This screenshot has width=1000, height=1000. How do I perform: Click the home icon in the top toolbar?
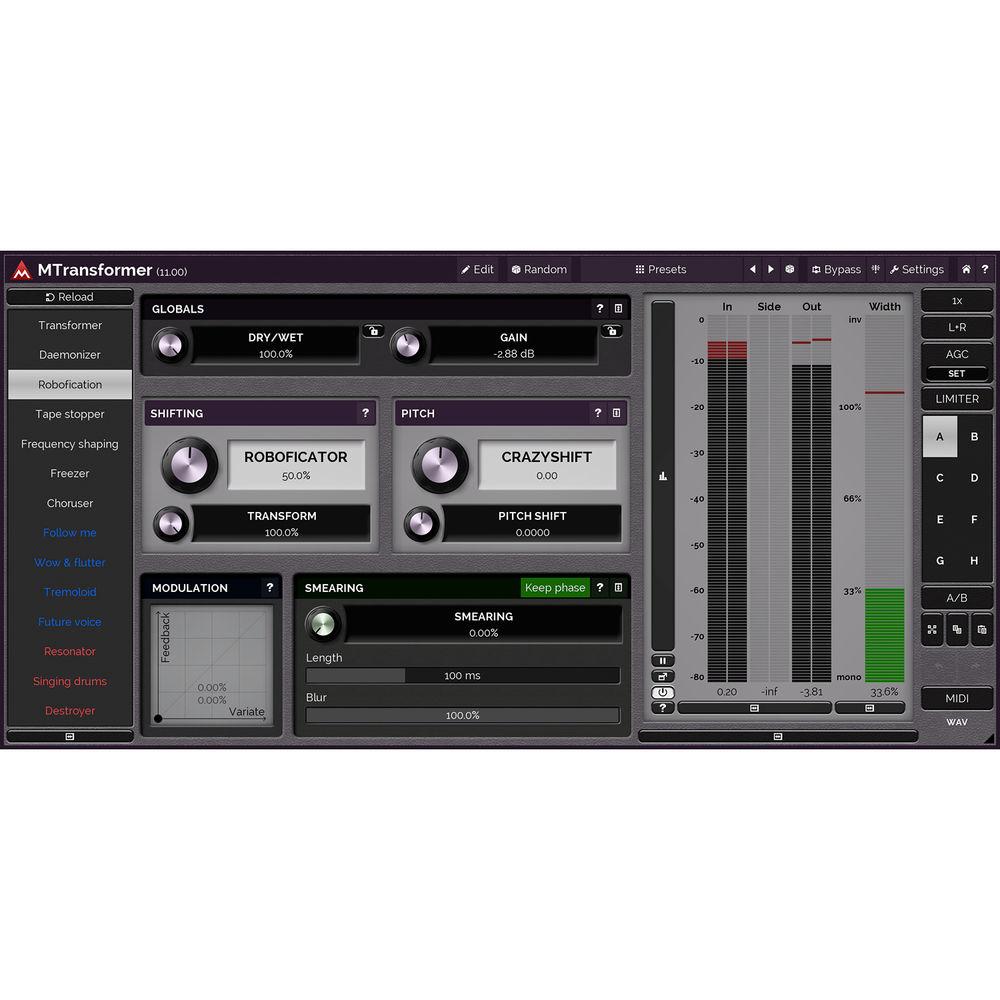(x=966, y=269)
